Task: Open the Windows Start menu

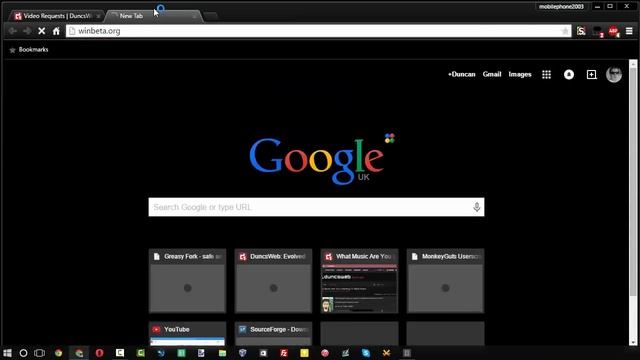Action: (x=7, y=353)
